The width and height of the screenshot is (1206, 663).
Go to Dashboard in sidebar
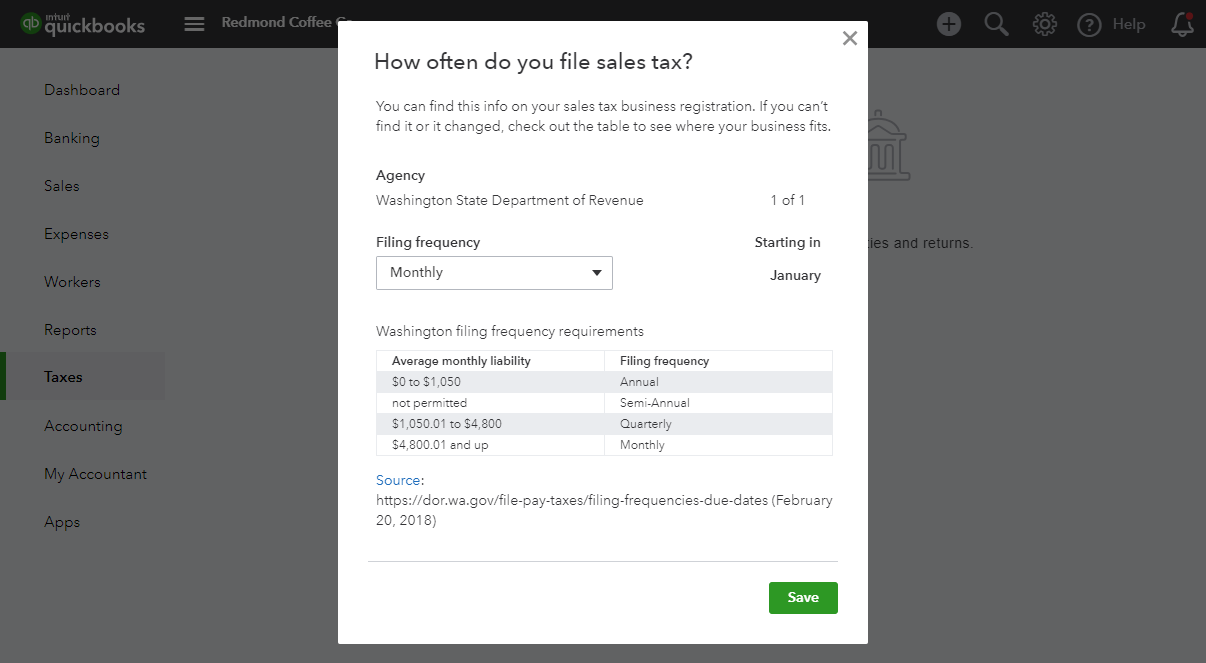click(82, 90)
